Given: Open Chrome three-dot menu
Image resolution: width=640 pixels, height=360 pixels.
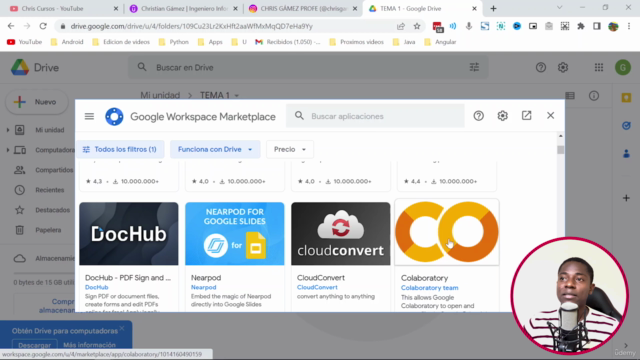Looking at the screenshot, I should click(x=629, y=26).
